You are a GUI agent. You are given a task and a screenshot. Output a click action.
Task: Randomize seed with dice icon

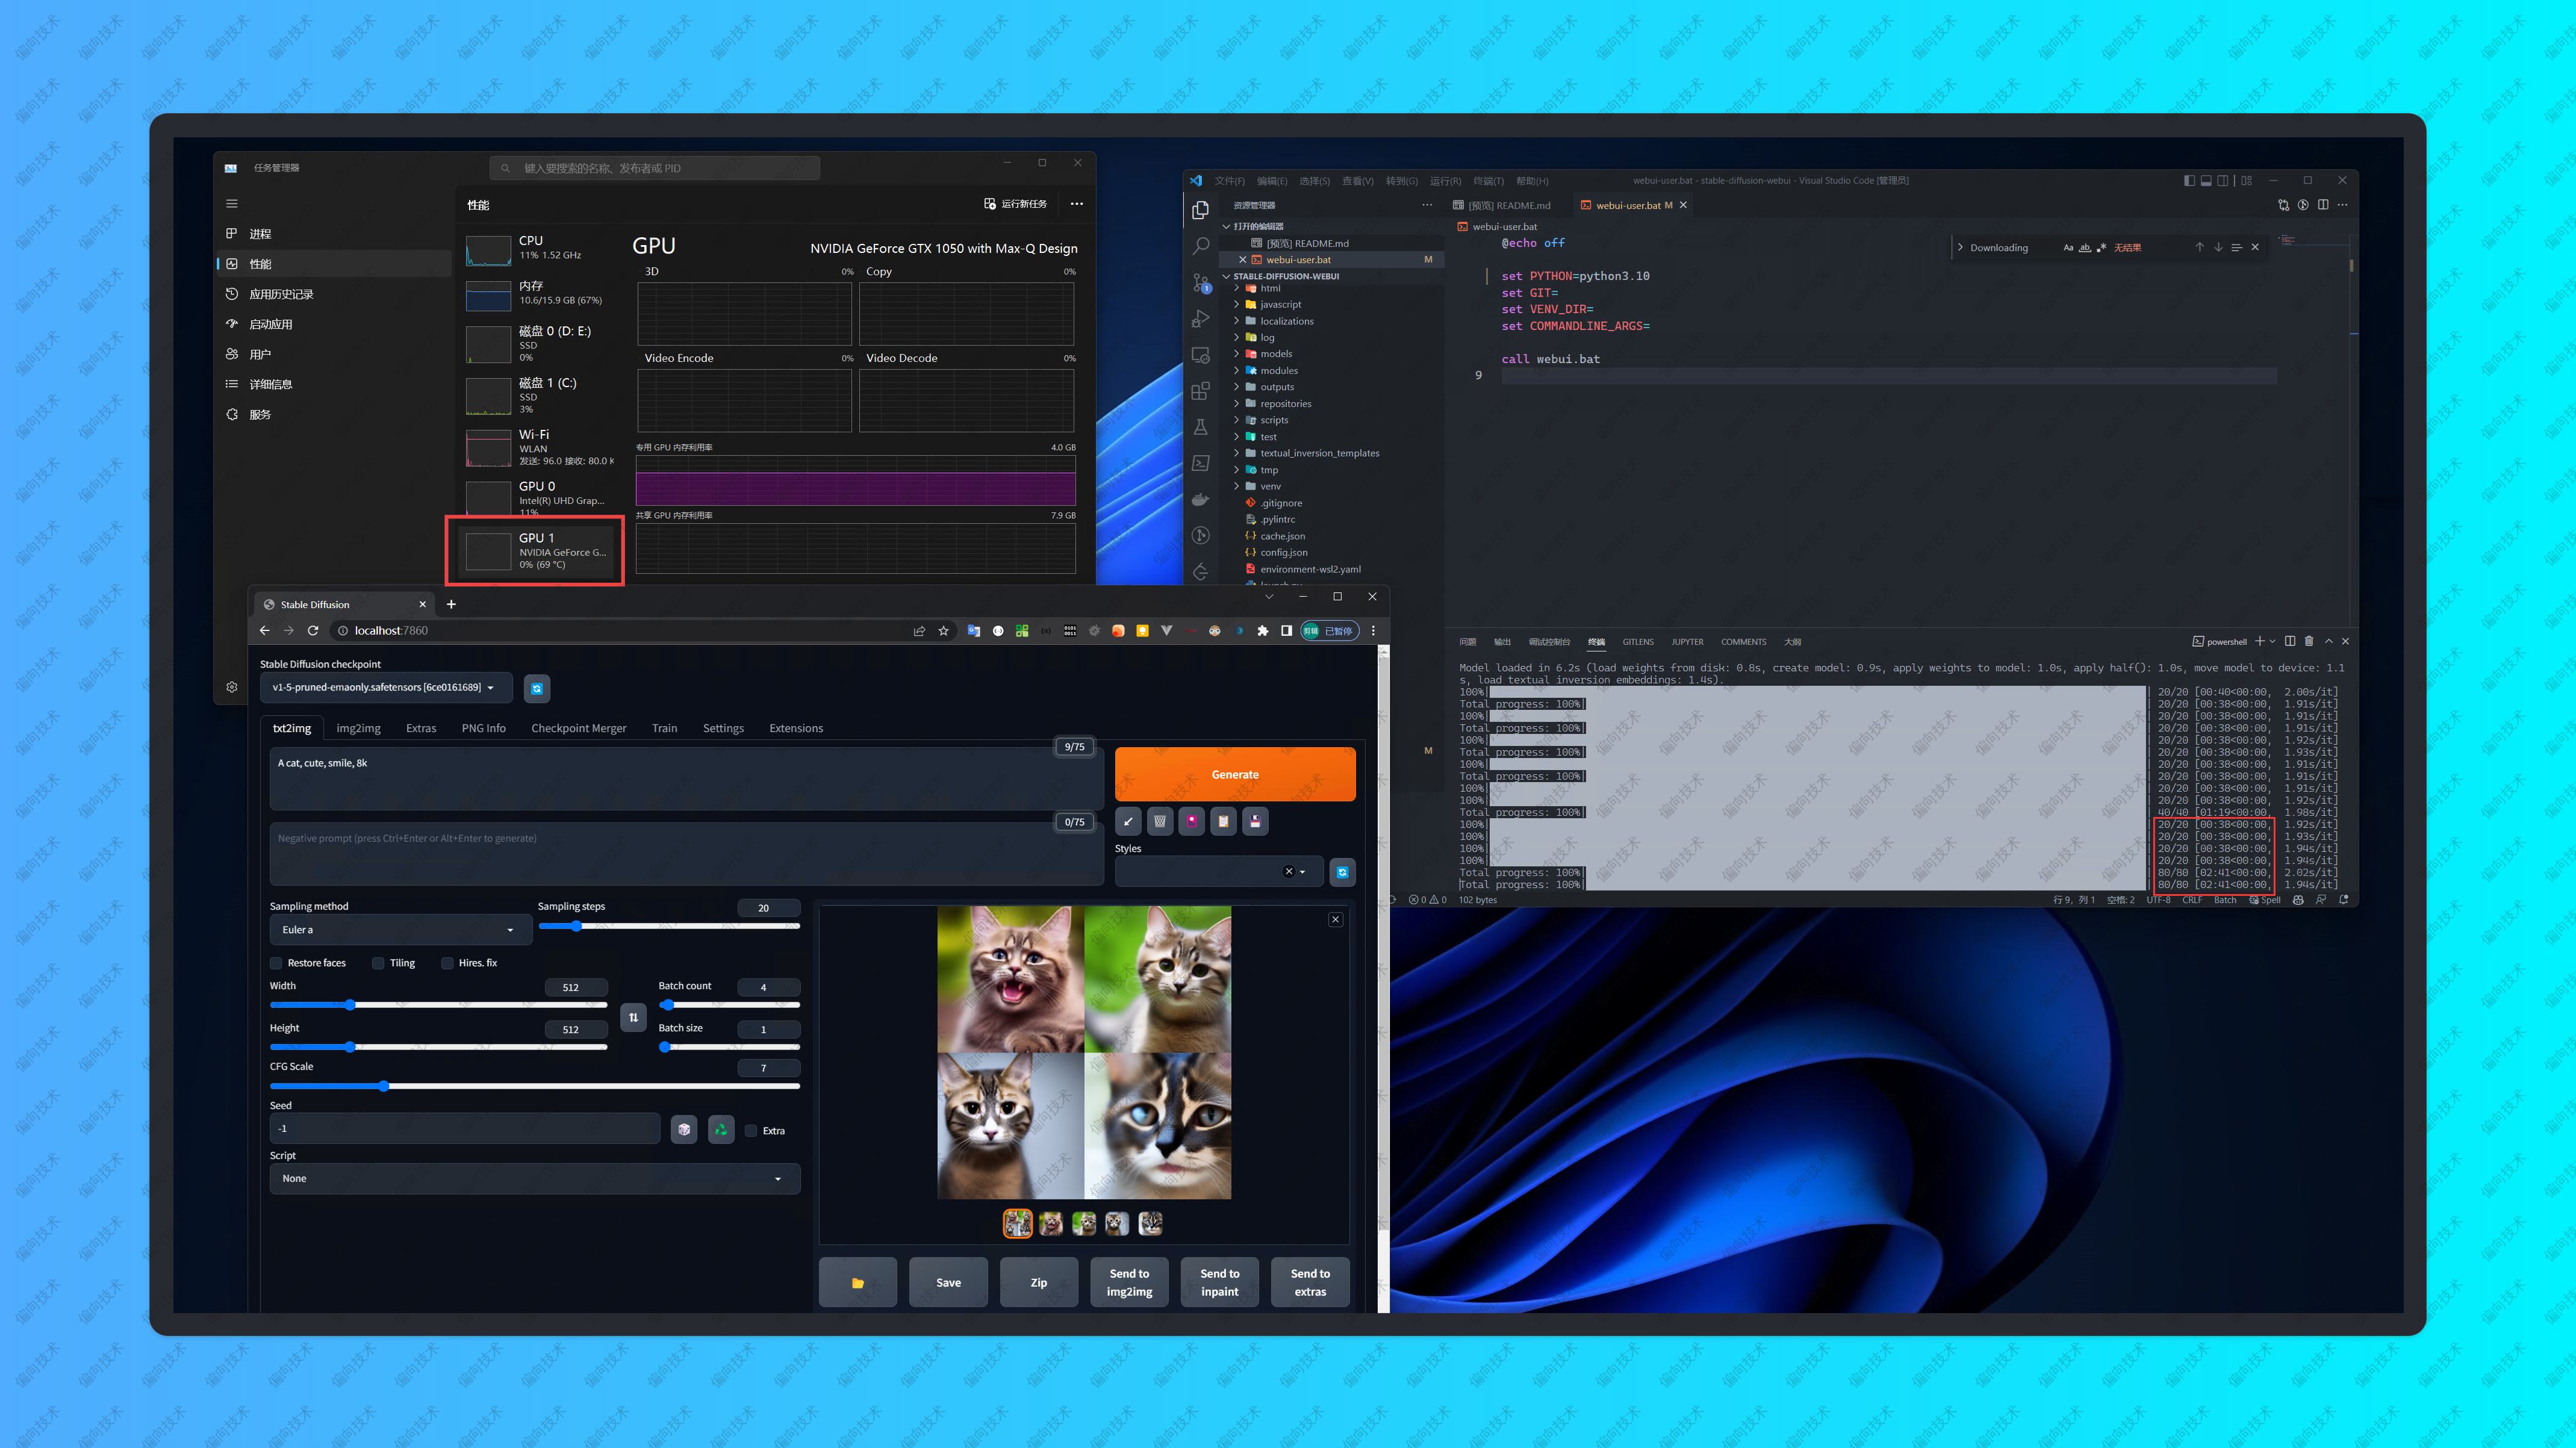[x=684, y=1130]
